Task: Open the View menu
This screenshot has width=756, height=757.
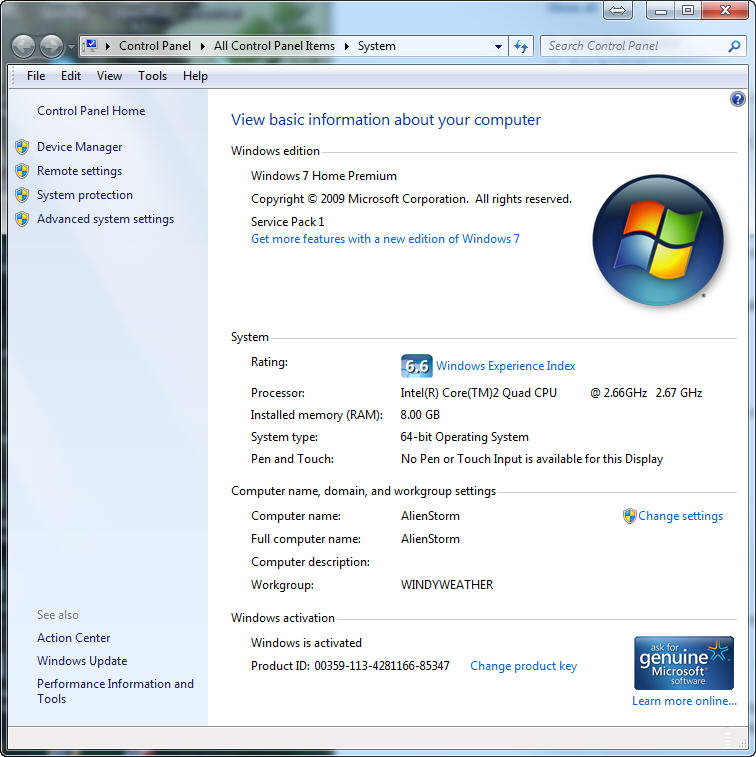Action: pyautogui.click(x=109, y=76)
